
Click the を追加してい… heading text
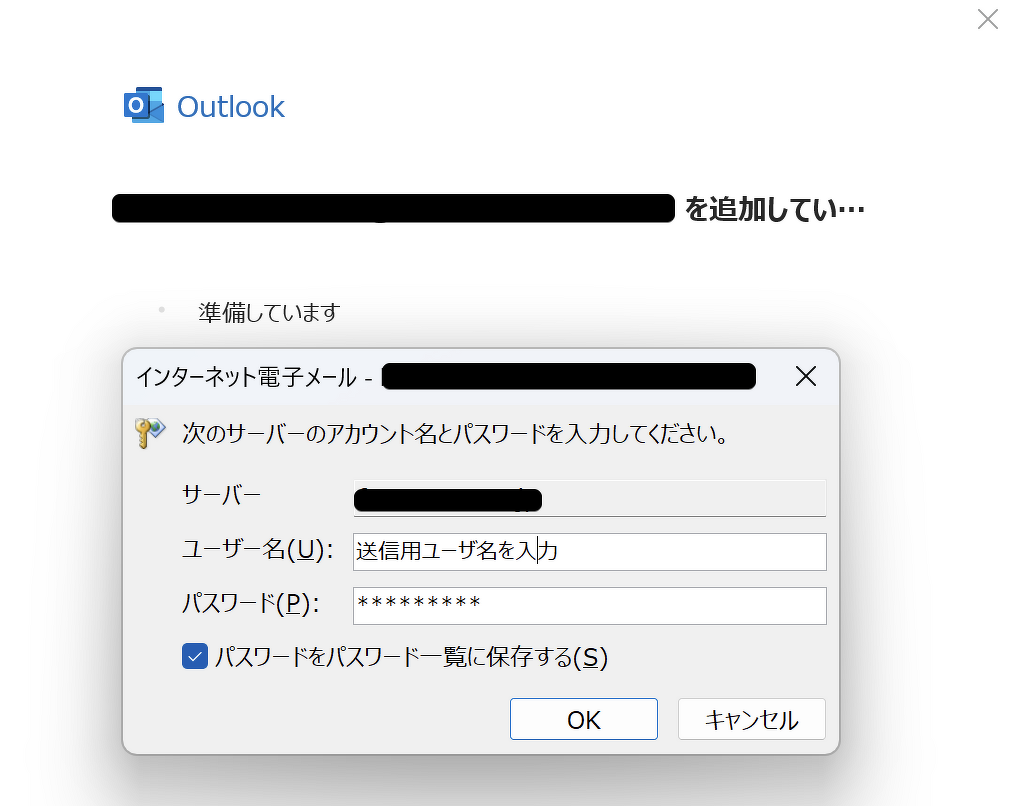[x=774, y=210]
